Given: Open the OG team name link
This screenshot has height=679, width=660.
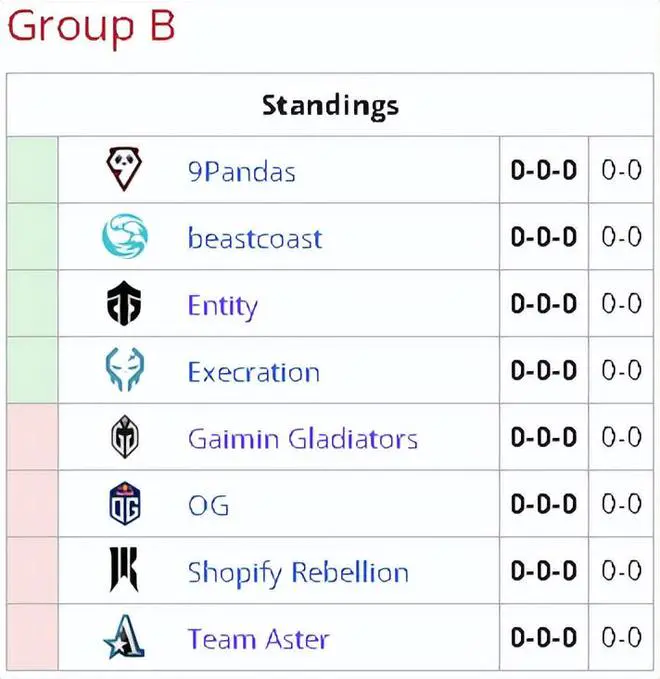Looking at the screenshot, I should coord(208,505).
